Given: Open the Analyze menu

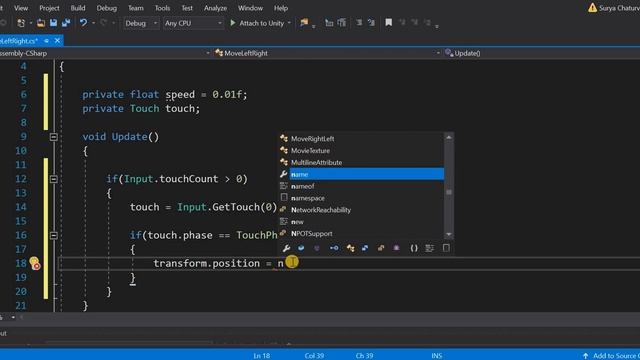Looking at the screenshot, I should (216, 8).
